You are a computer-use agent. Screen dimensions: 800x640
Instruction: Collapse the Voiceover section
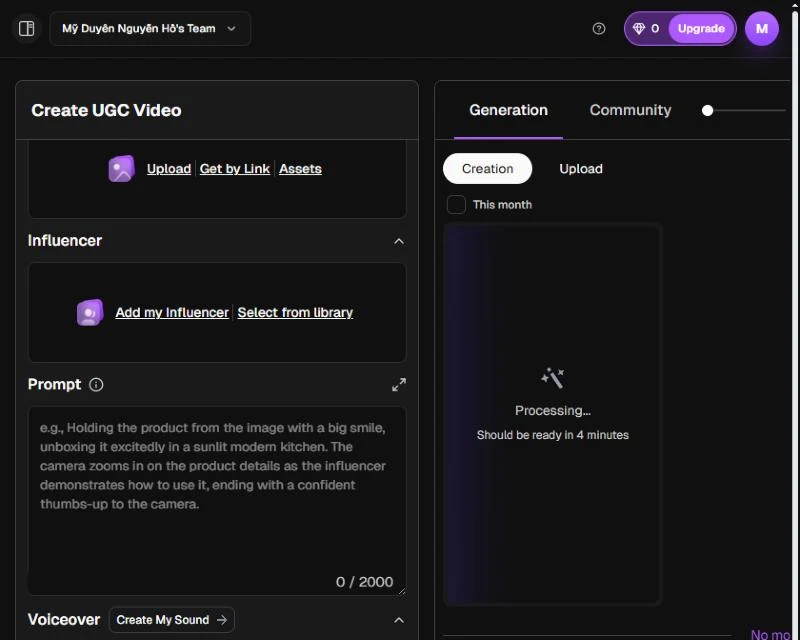tap(399, 620)
